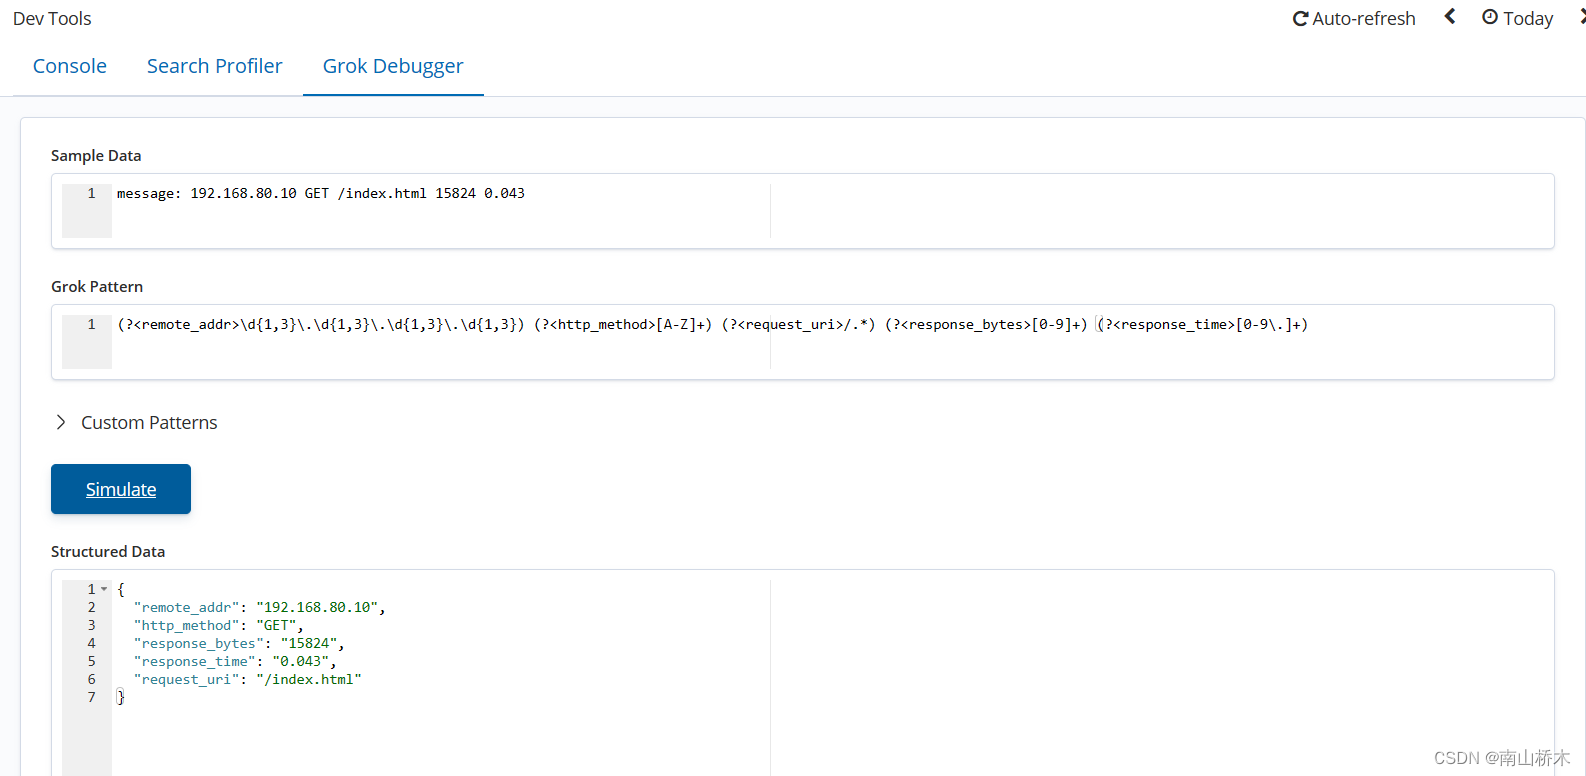Click the "request_uri": "/index.html" line

pos(247,679)
